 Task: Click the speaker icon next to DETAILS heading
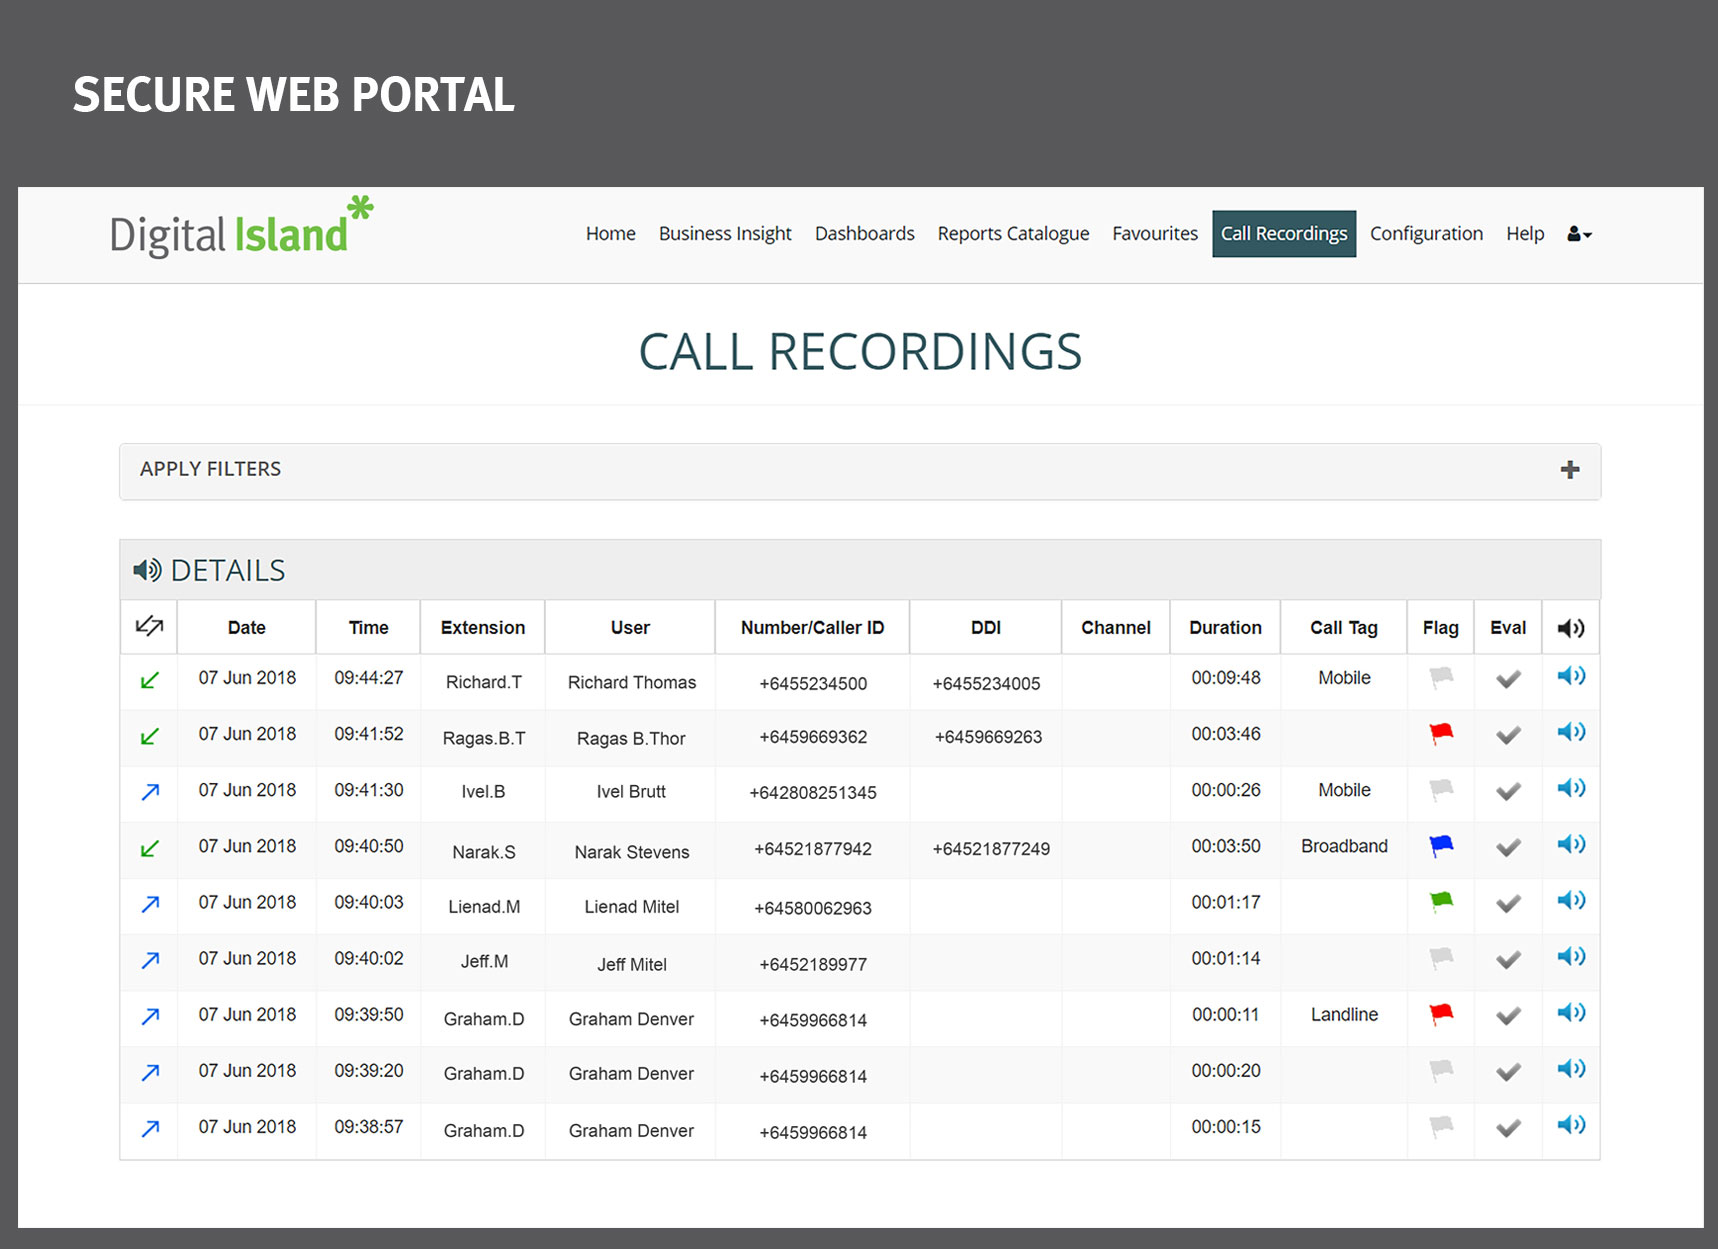click(147, 568)
